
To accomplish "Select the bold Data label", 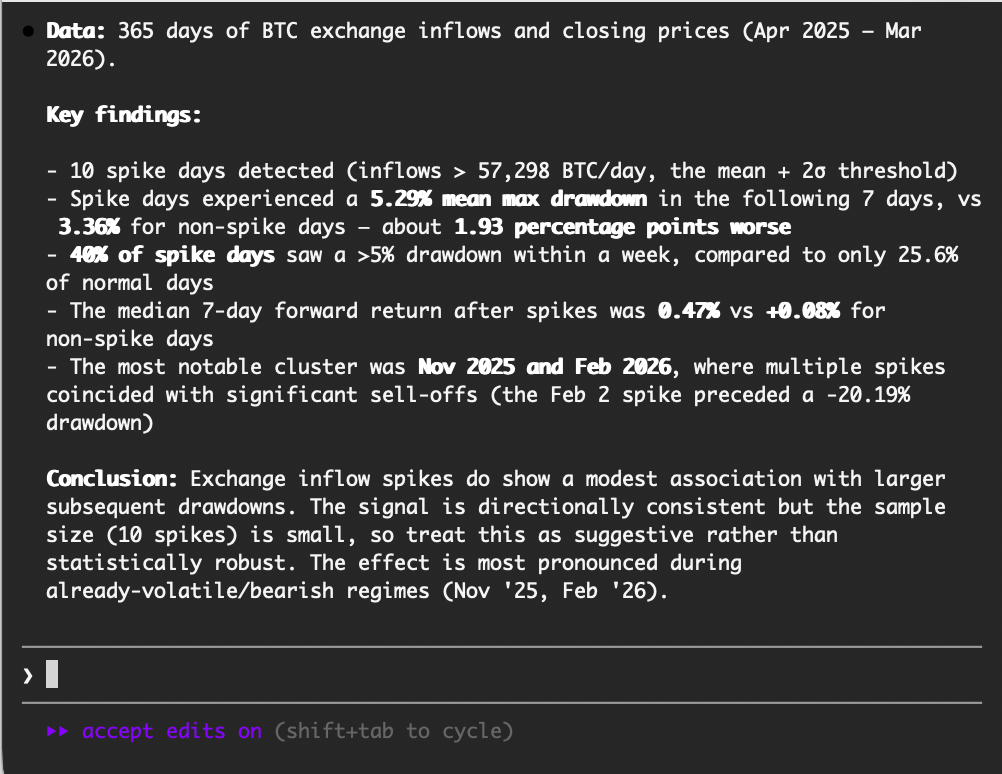I will pyautogui.click(x=74, y=31).
